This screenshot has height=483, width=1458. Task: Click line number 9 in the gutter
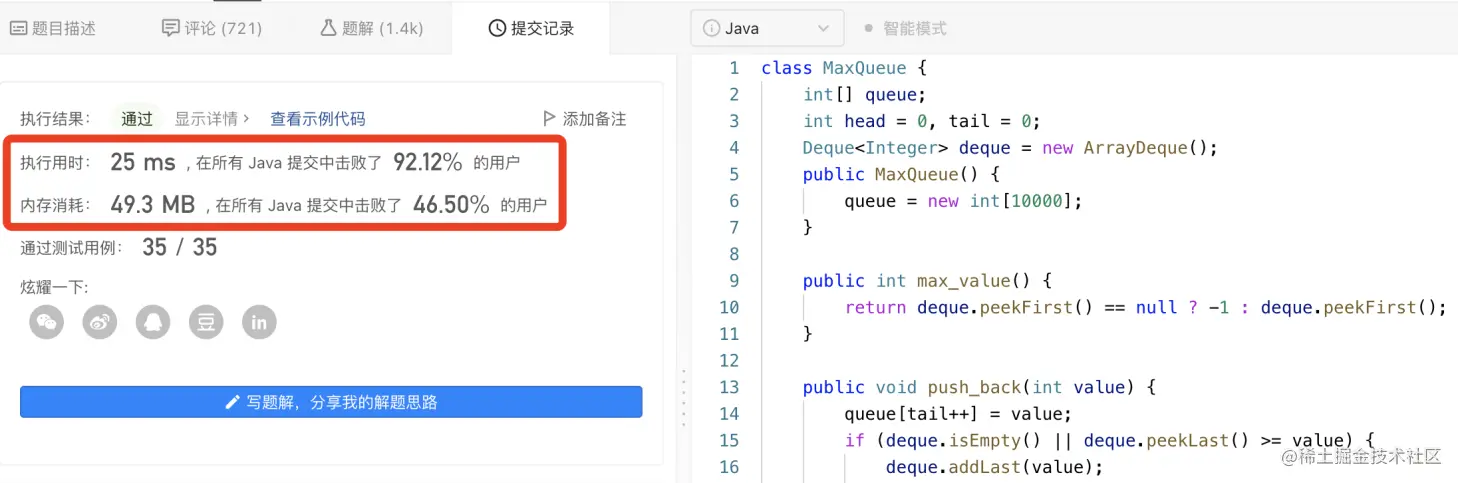tap(734, 281)
